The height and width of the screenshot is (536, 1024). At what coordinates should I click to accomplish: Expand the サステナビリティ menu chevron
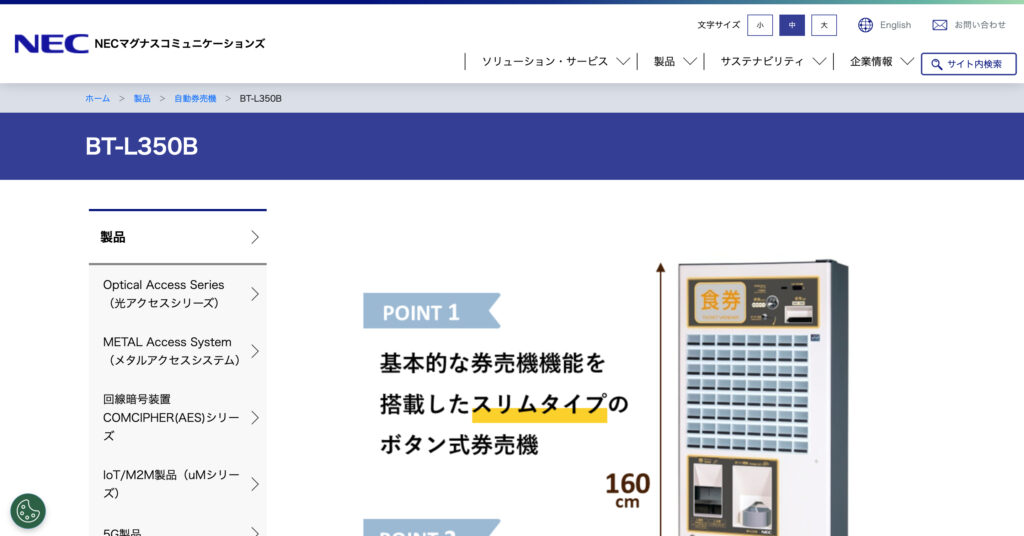pos(819,61)
